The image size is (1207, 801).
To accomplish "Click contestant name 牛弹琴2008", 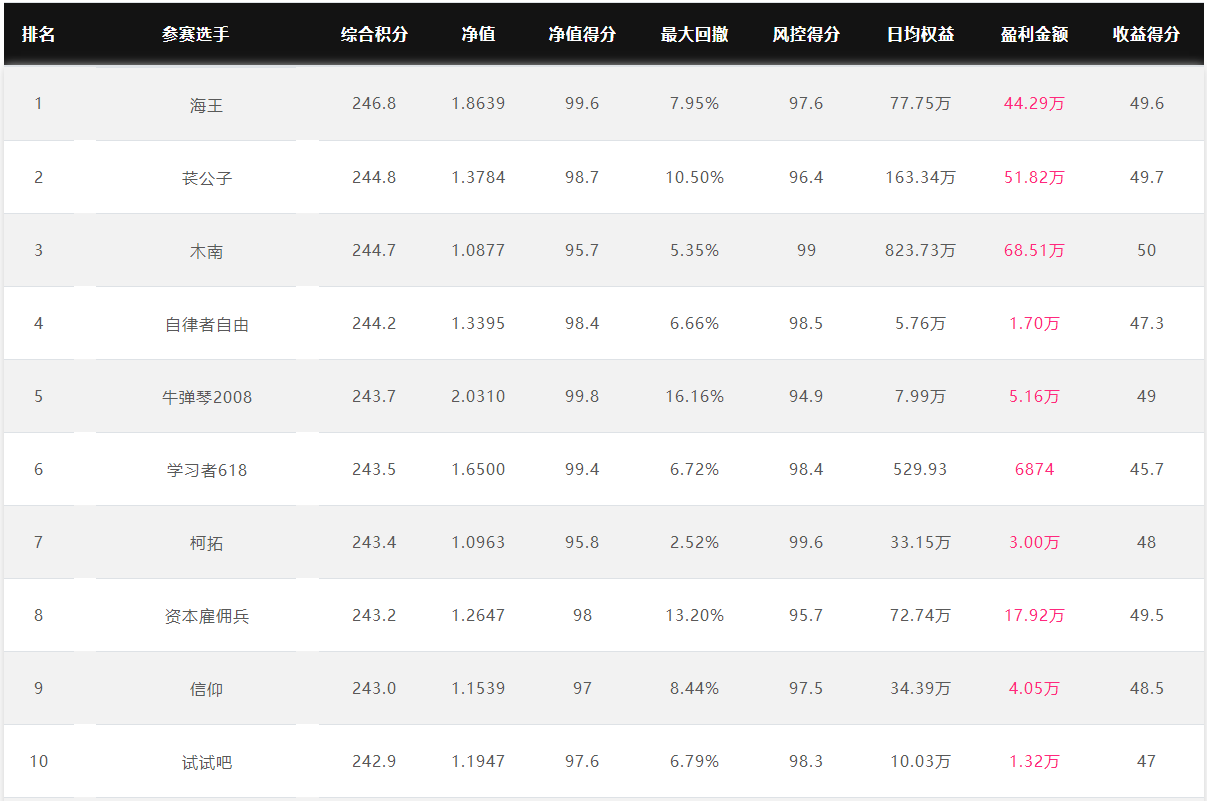I will point(207,397).
